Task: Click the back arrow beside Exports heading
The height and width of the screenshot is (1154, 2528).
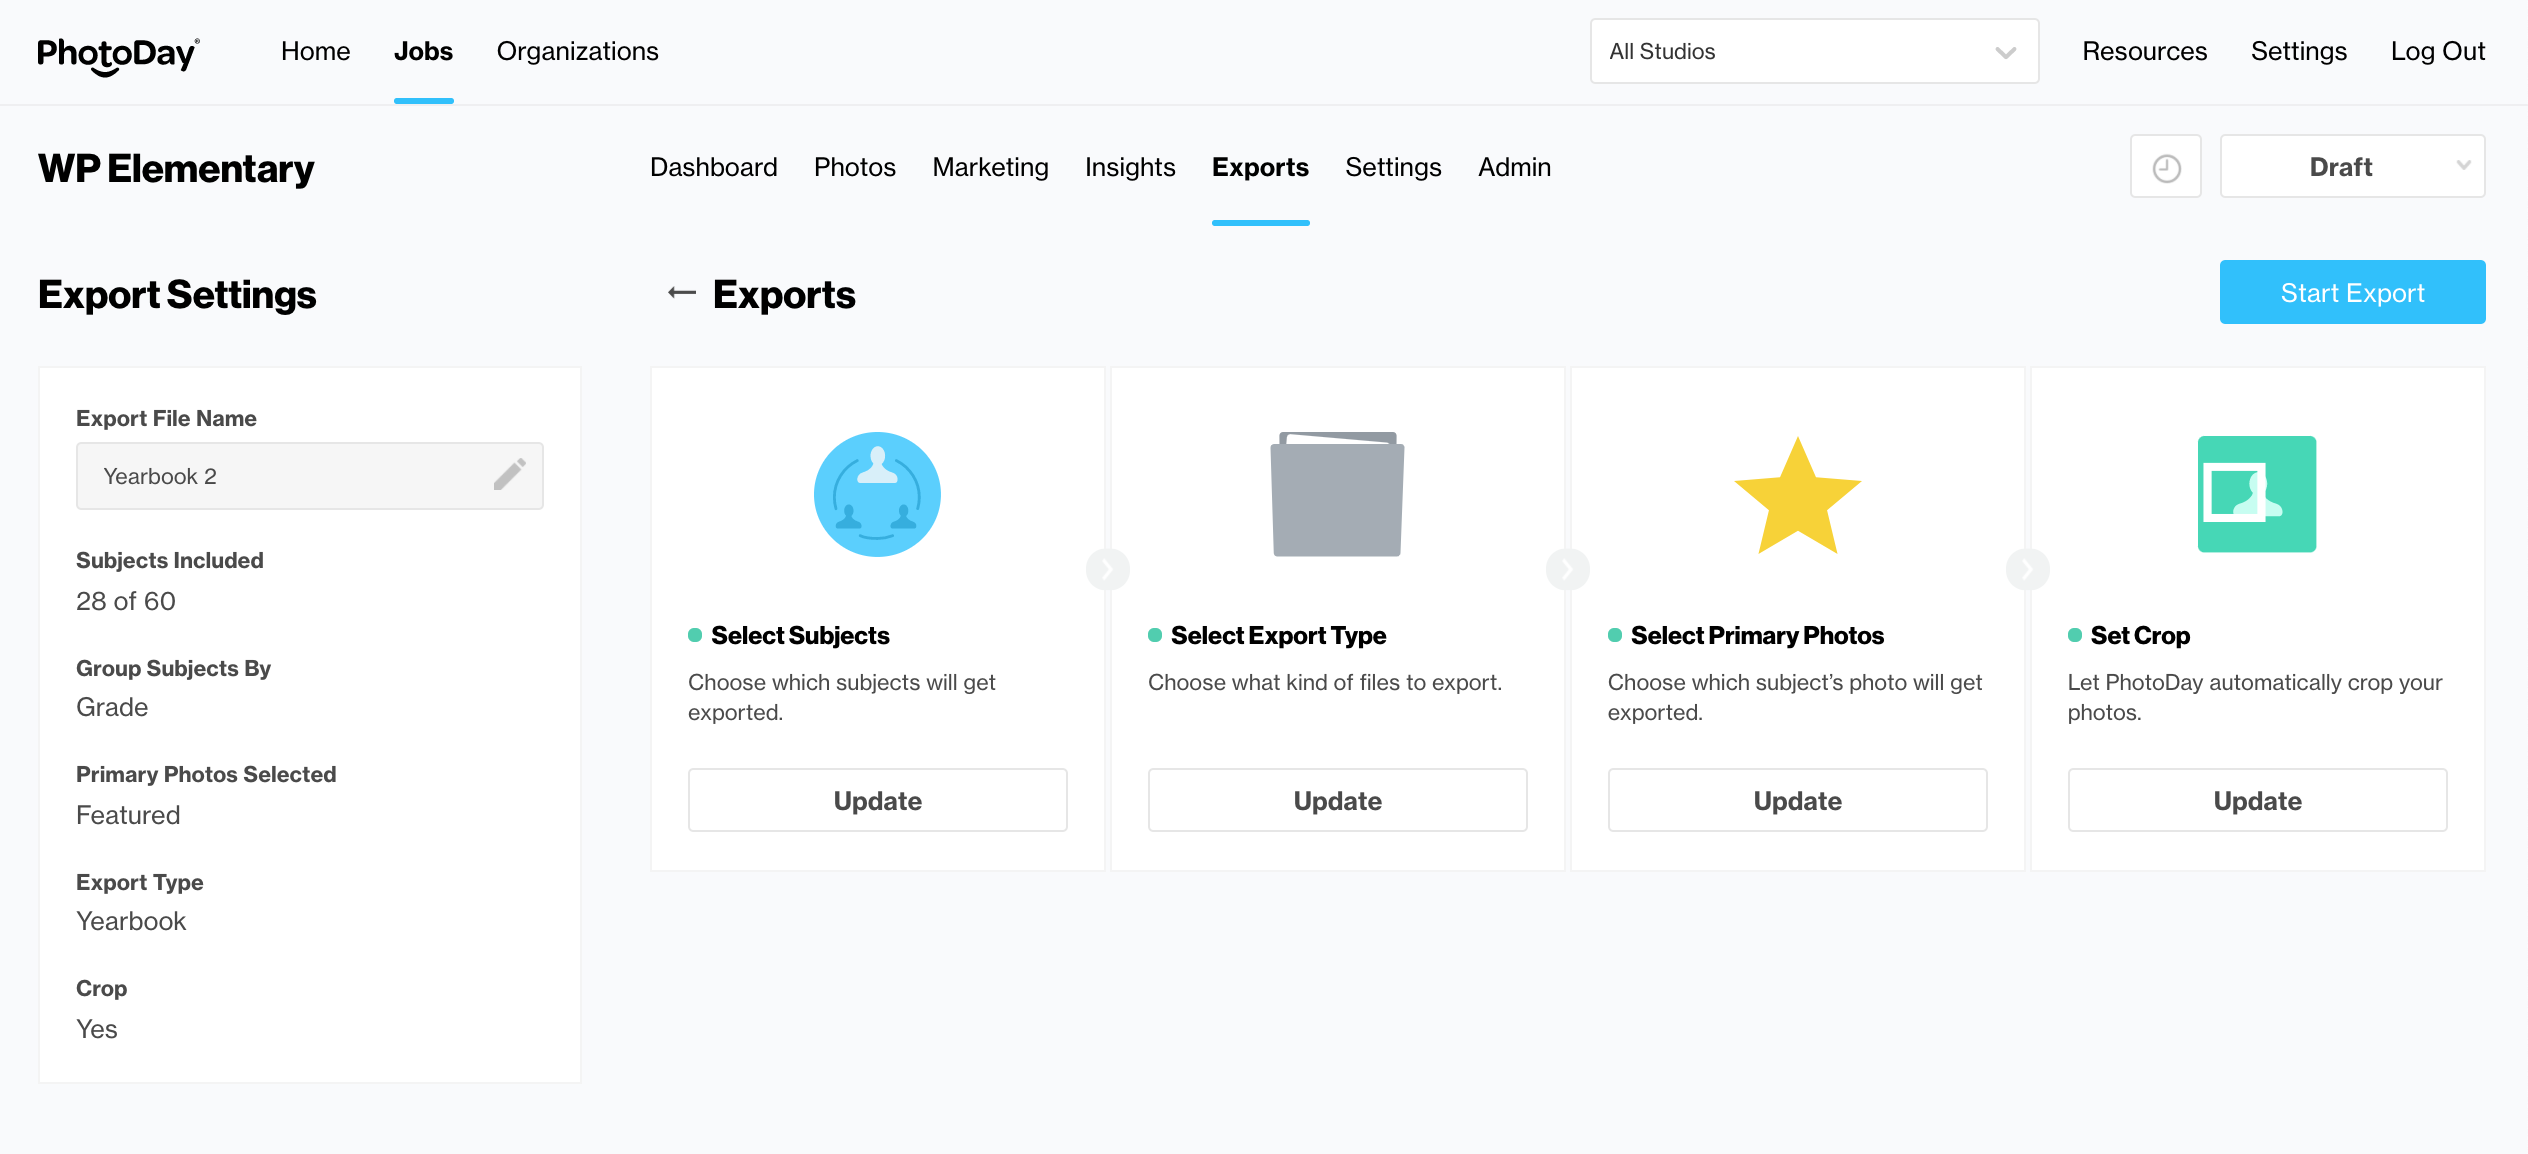Action: pos(681,292)
